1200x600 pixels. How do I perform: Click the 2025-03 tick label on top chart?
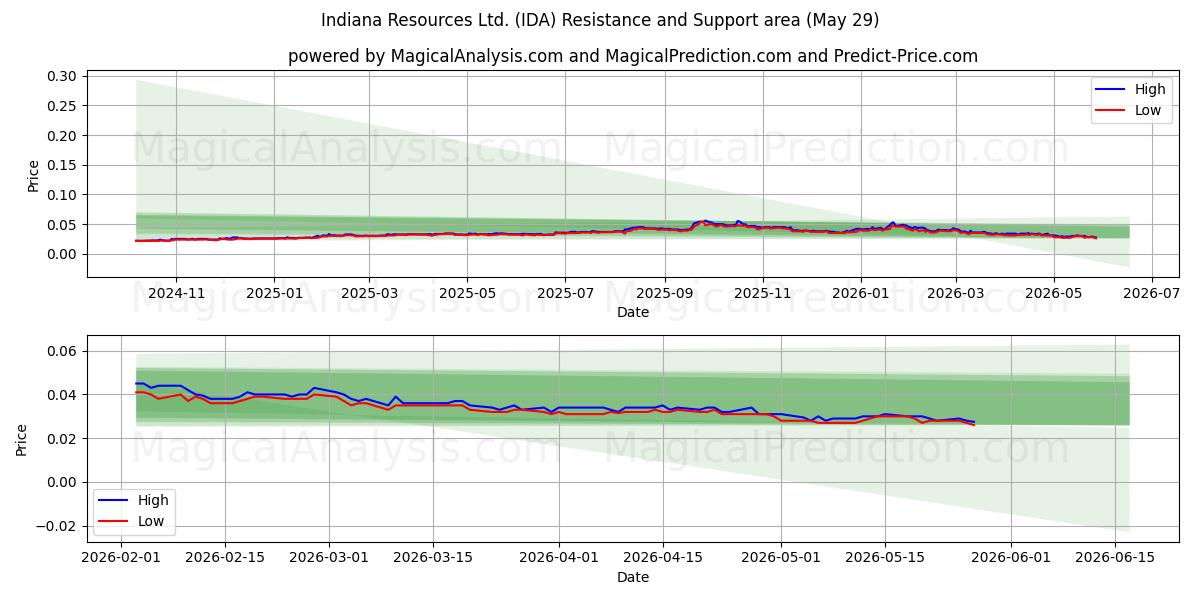point(369,294)
